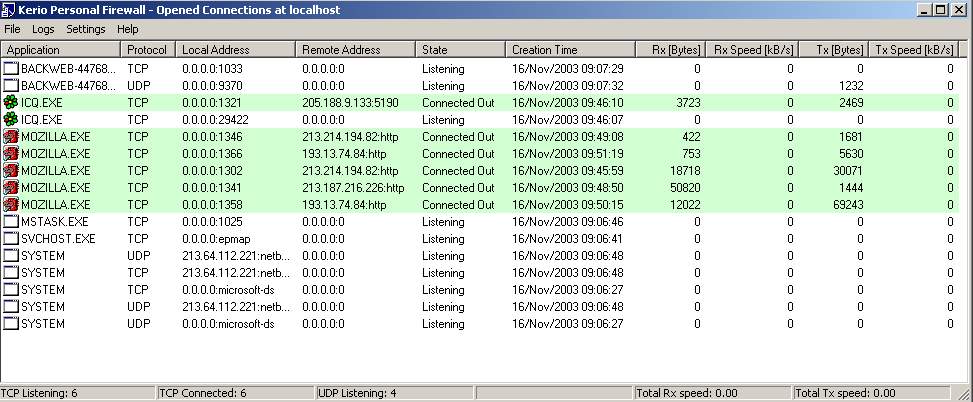This screenshot has width=973, height=402.
Task: Click the Total Rx speed: 0.00 status entry
Action: click(712, 393)
